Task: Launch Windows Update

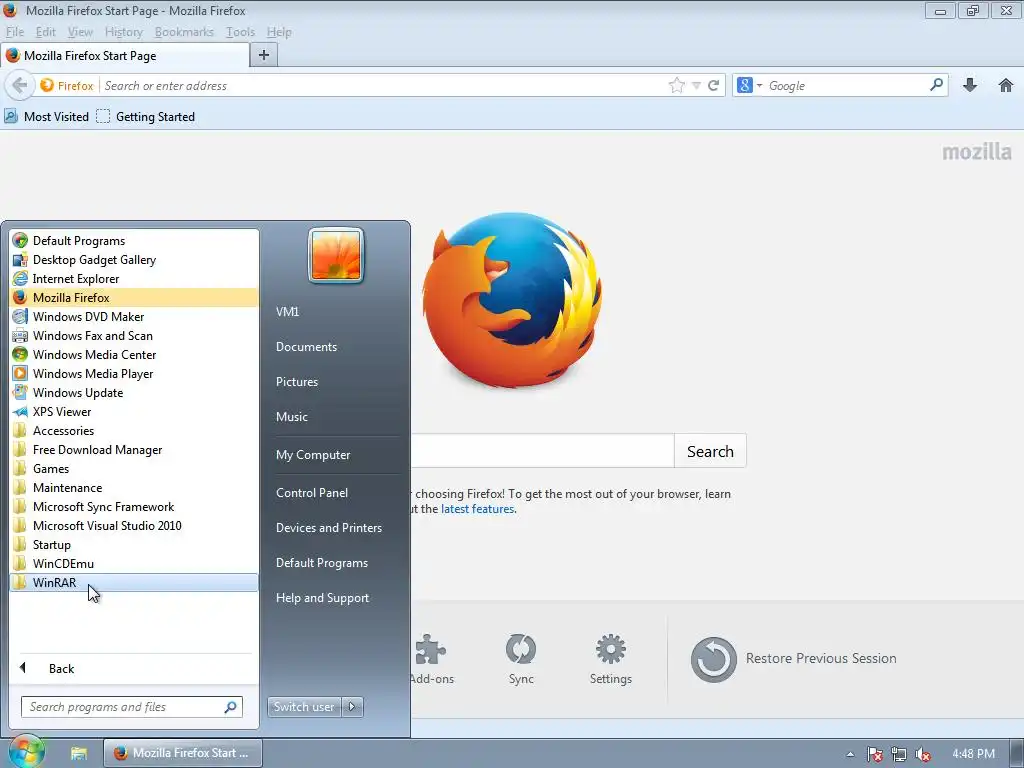Action: [134, 392]
